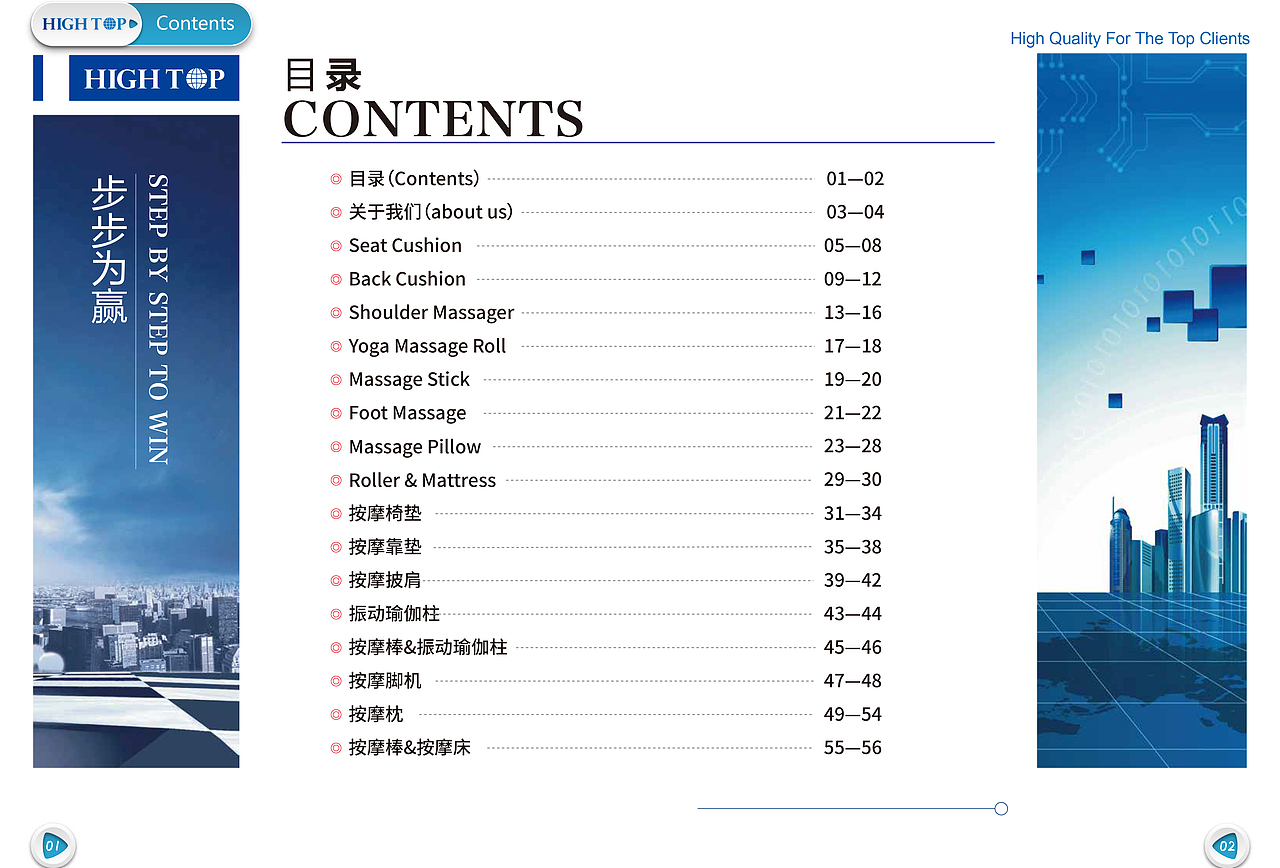Viewport: 1280px width, 868px height.
Task: Jump to Yoga Massage Roll section
Action: click(427, 346)
